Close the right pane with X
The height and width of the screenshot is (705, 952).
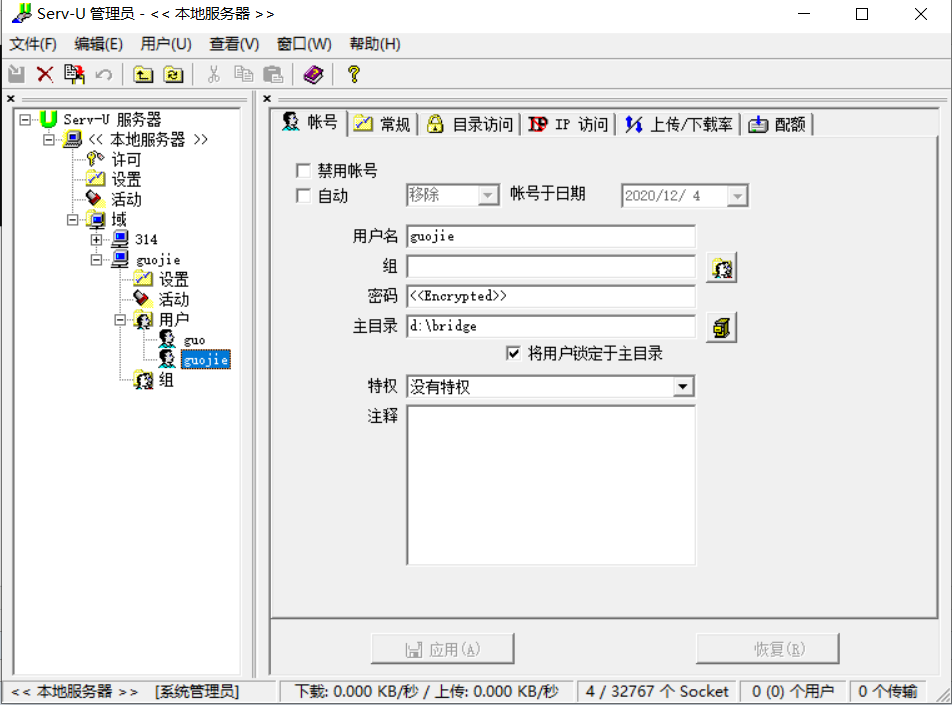coord(267,98)
